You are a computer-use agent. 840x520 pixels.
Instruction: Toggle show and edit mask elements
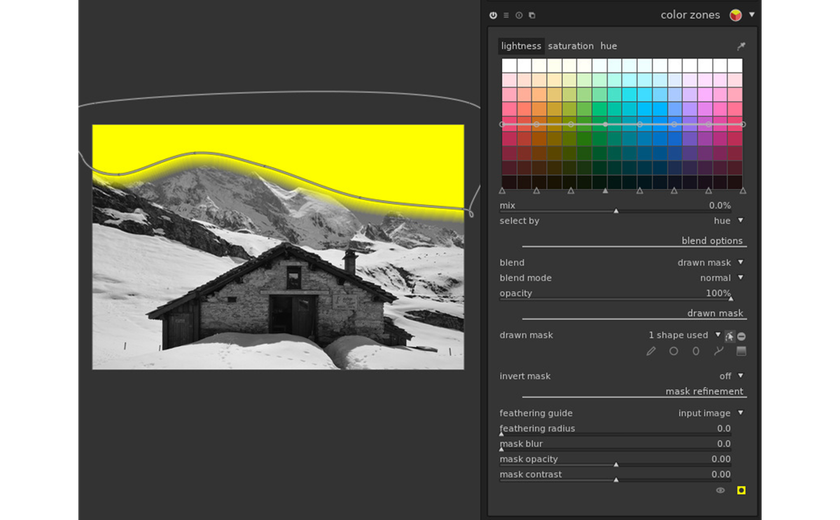(x=729, y=336)
